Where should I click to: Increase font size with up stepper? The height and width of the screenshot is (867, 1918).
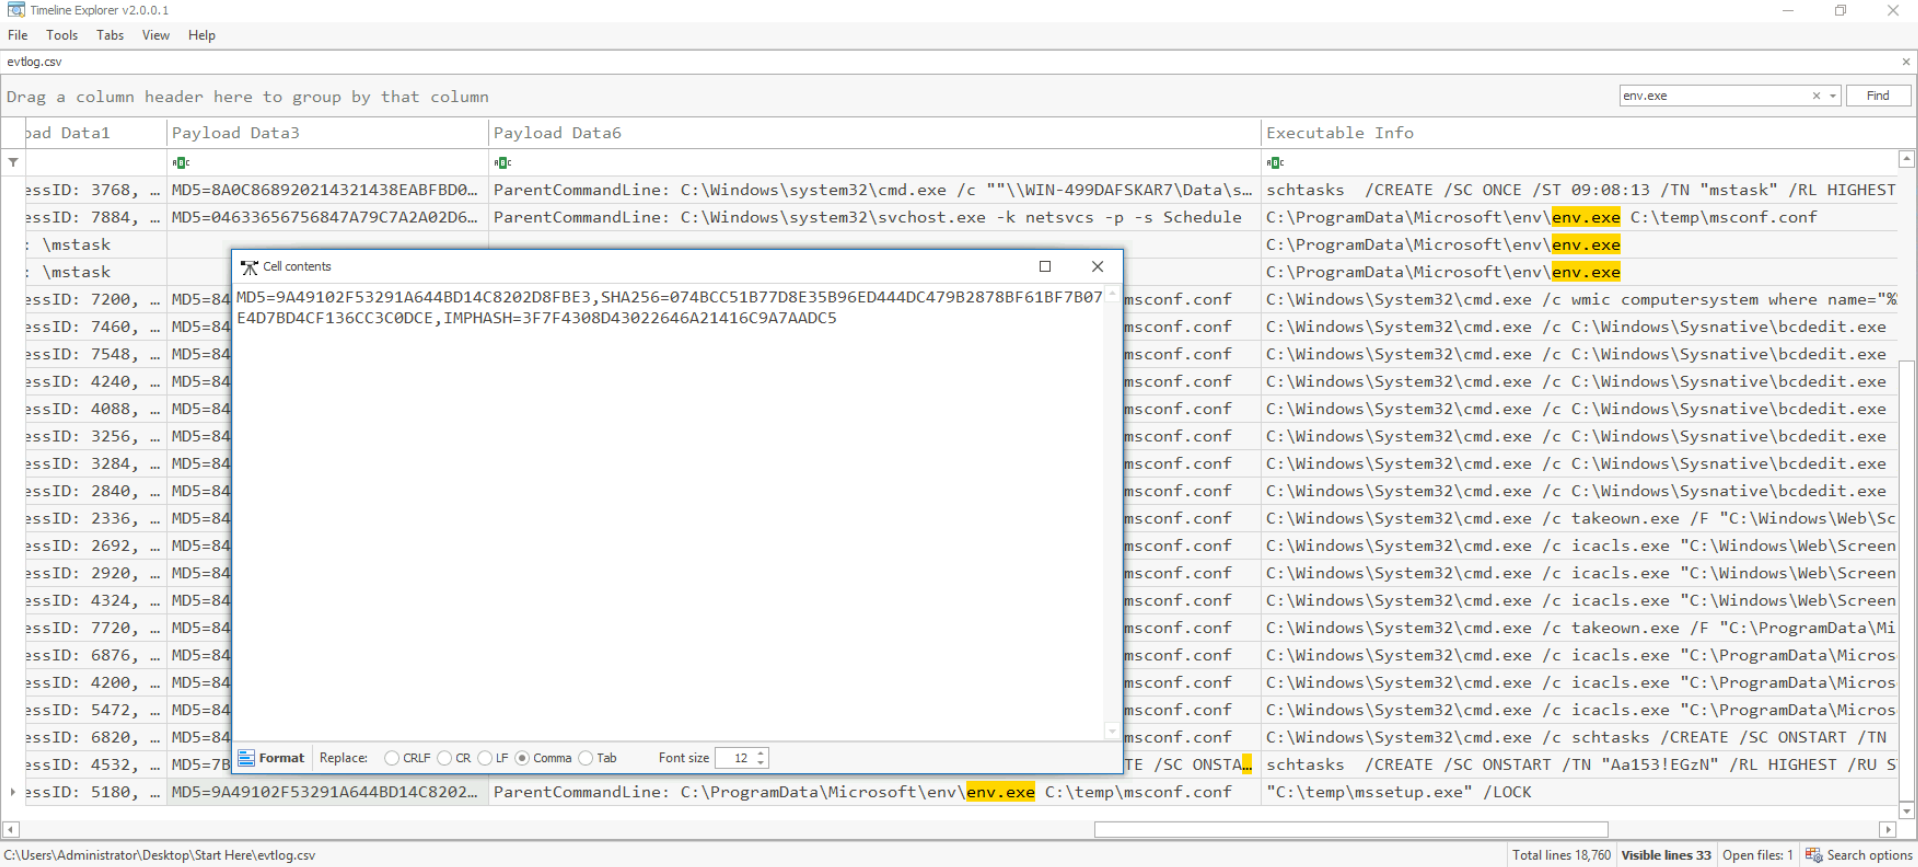pos(761,753)
